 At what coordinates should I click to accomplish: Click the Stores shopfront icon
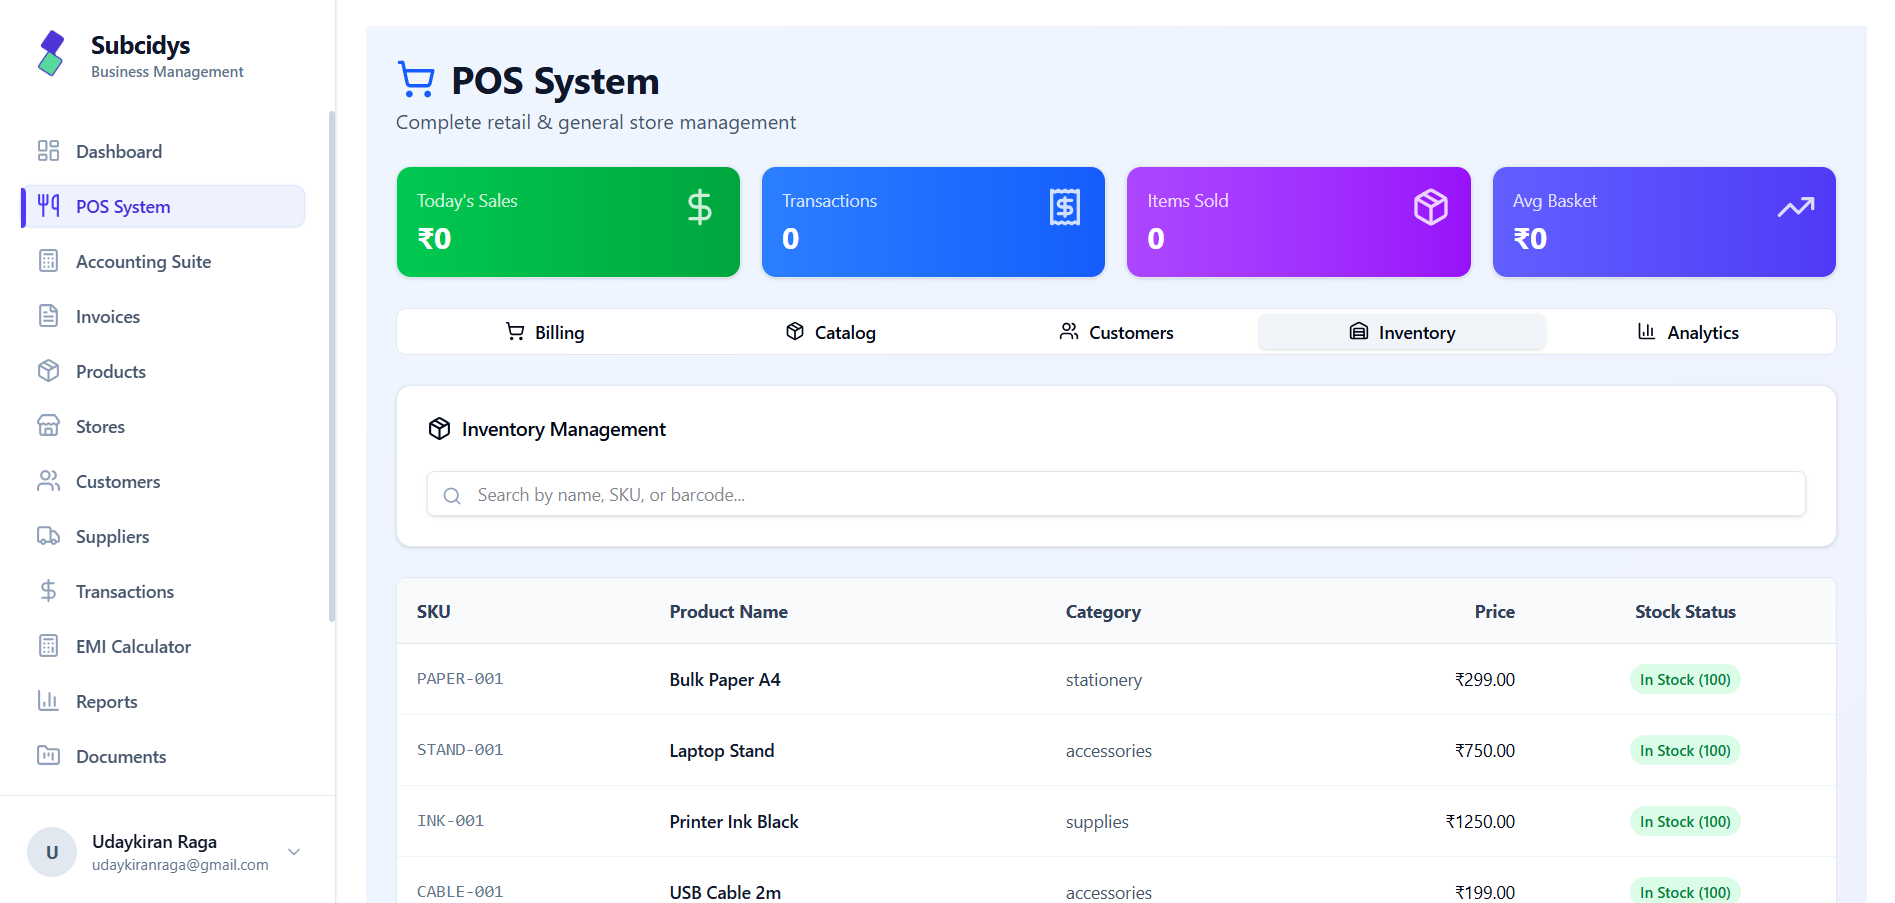pos(48,426)
